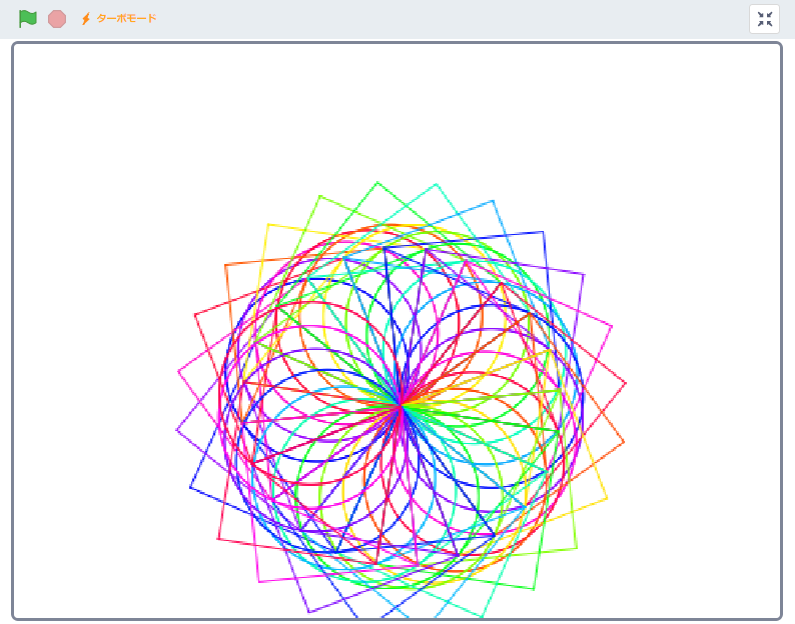Click the dark blue square corner at upper right
The width and height of the screenshot is (795, 624).
click(543, 232)
